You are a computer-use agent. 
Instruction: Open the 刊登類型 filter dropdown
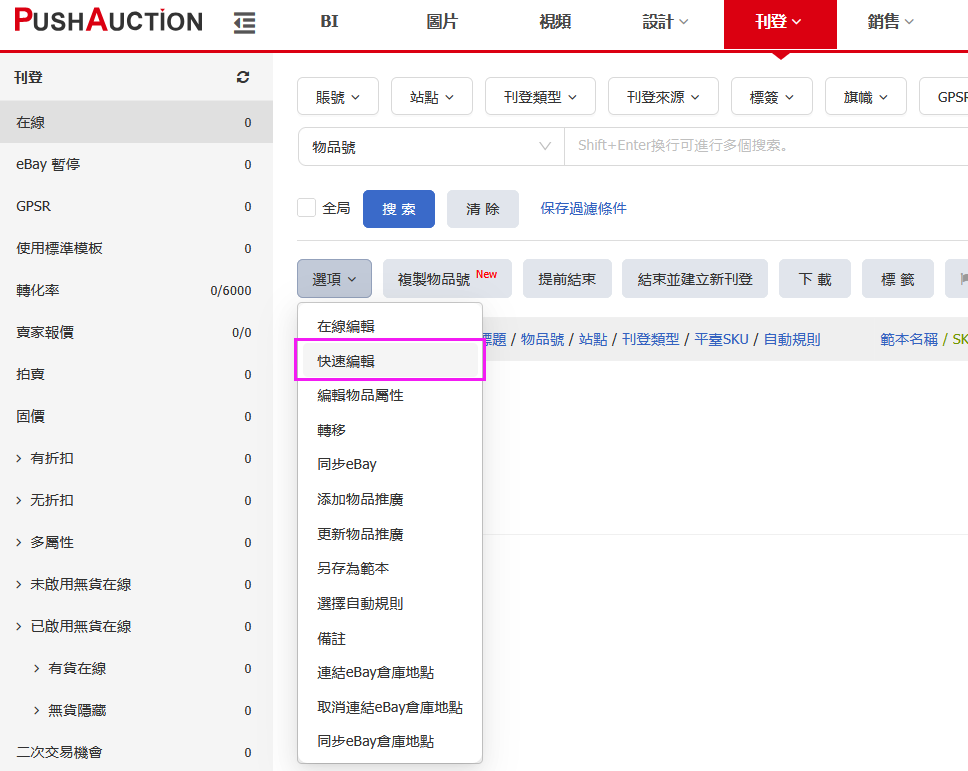(540, 96)
